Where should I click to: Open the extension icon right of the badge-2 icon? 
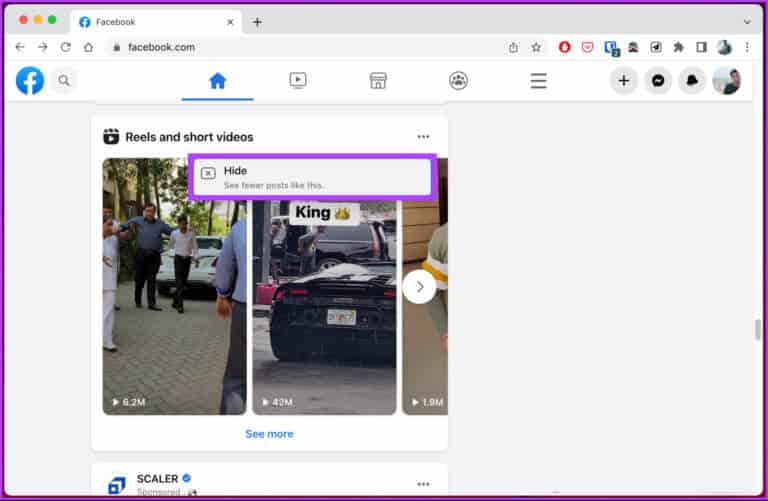click(x=633, y=47)
